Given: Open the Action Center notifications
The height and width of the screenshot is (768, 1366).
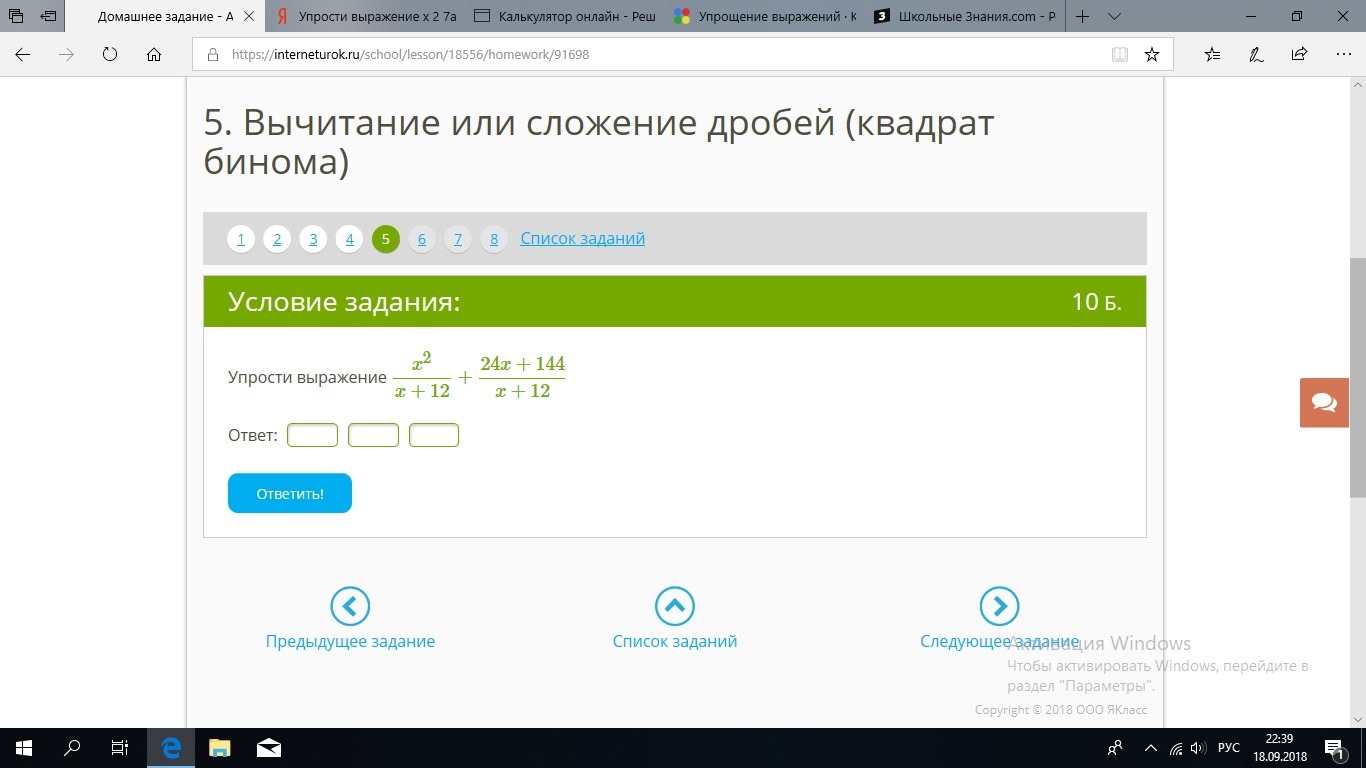Looking at the screenshot, I should tap(1335, 748).
